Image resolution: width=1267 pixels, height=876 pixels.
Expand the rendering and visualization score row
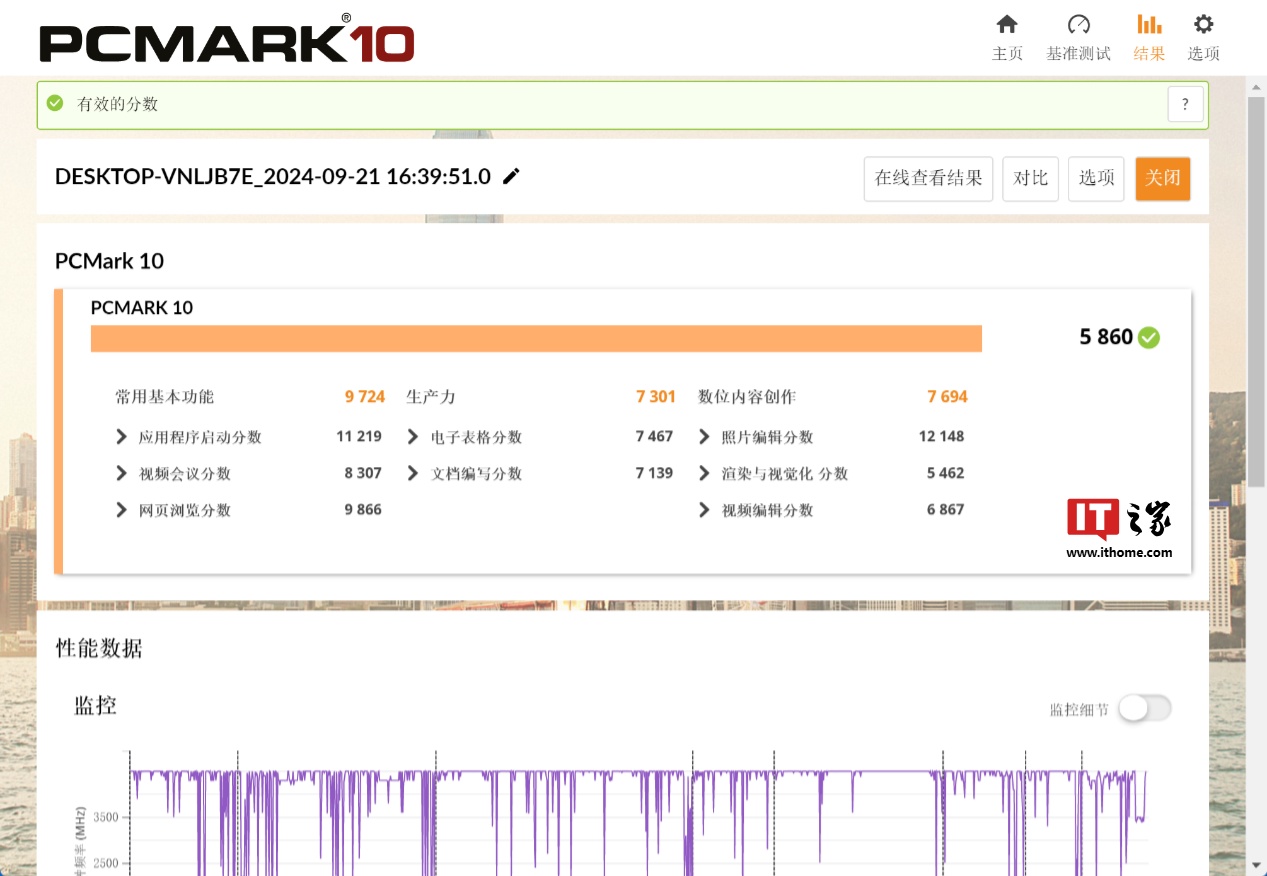[x=704, y=474]
